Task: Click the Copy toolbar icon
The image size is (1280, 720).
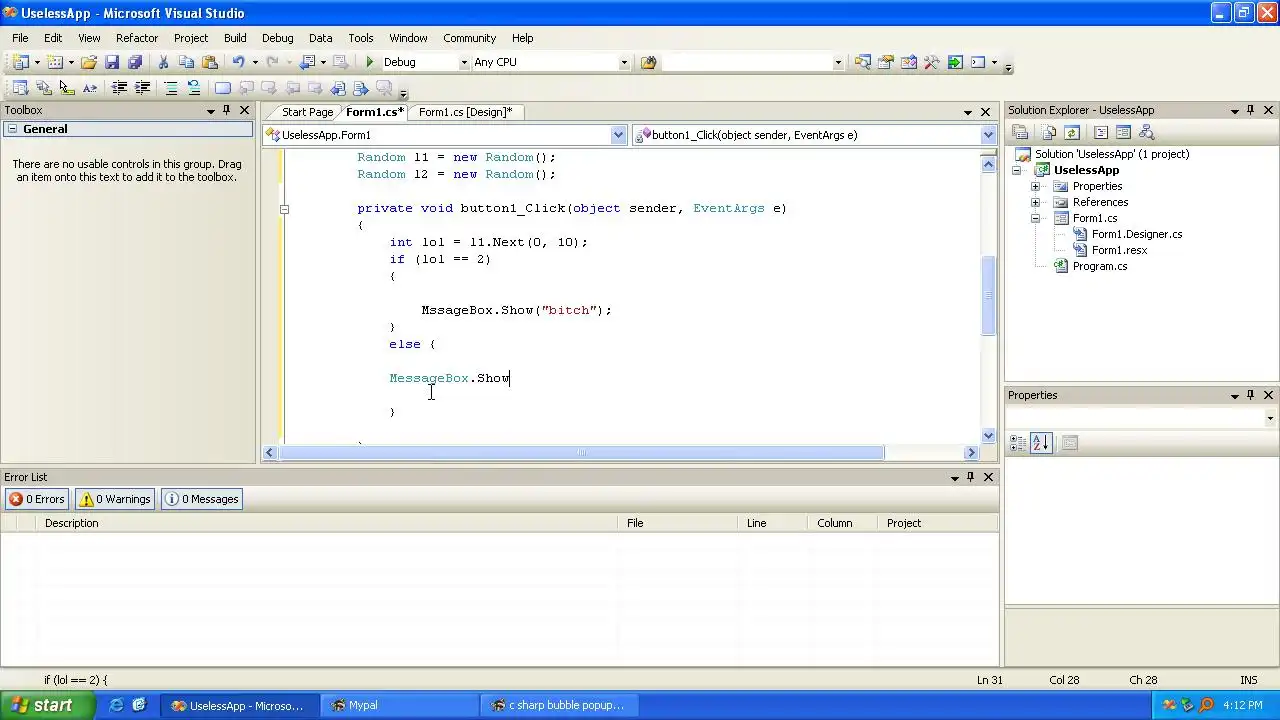Action: [x=186, y=62]
